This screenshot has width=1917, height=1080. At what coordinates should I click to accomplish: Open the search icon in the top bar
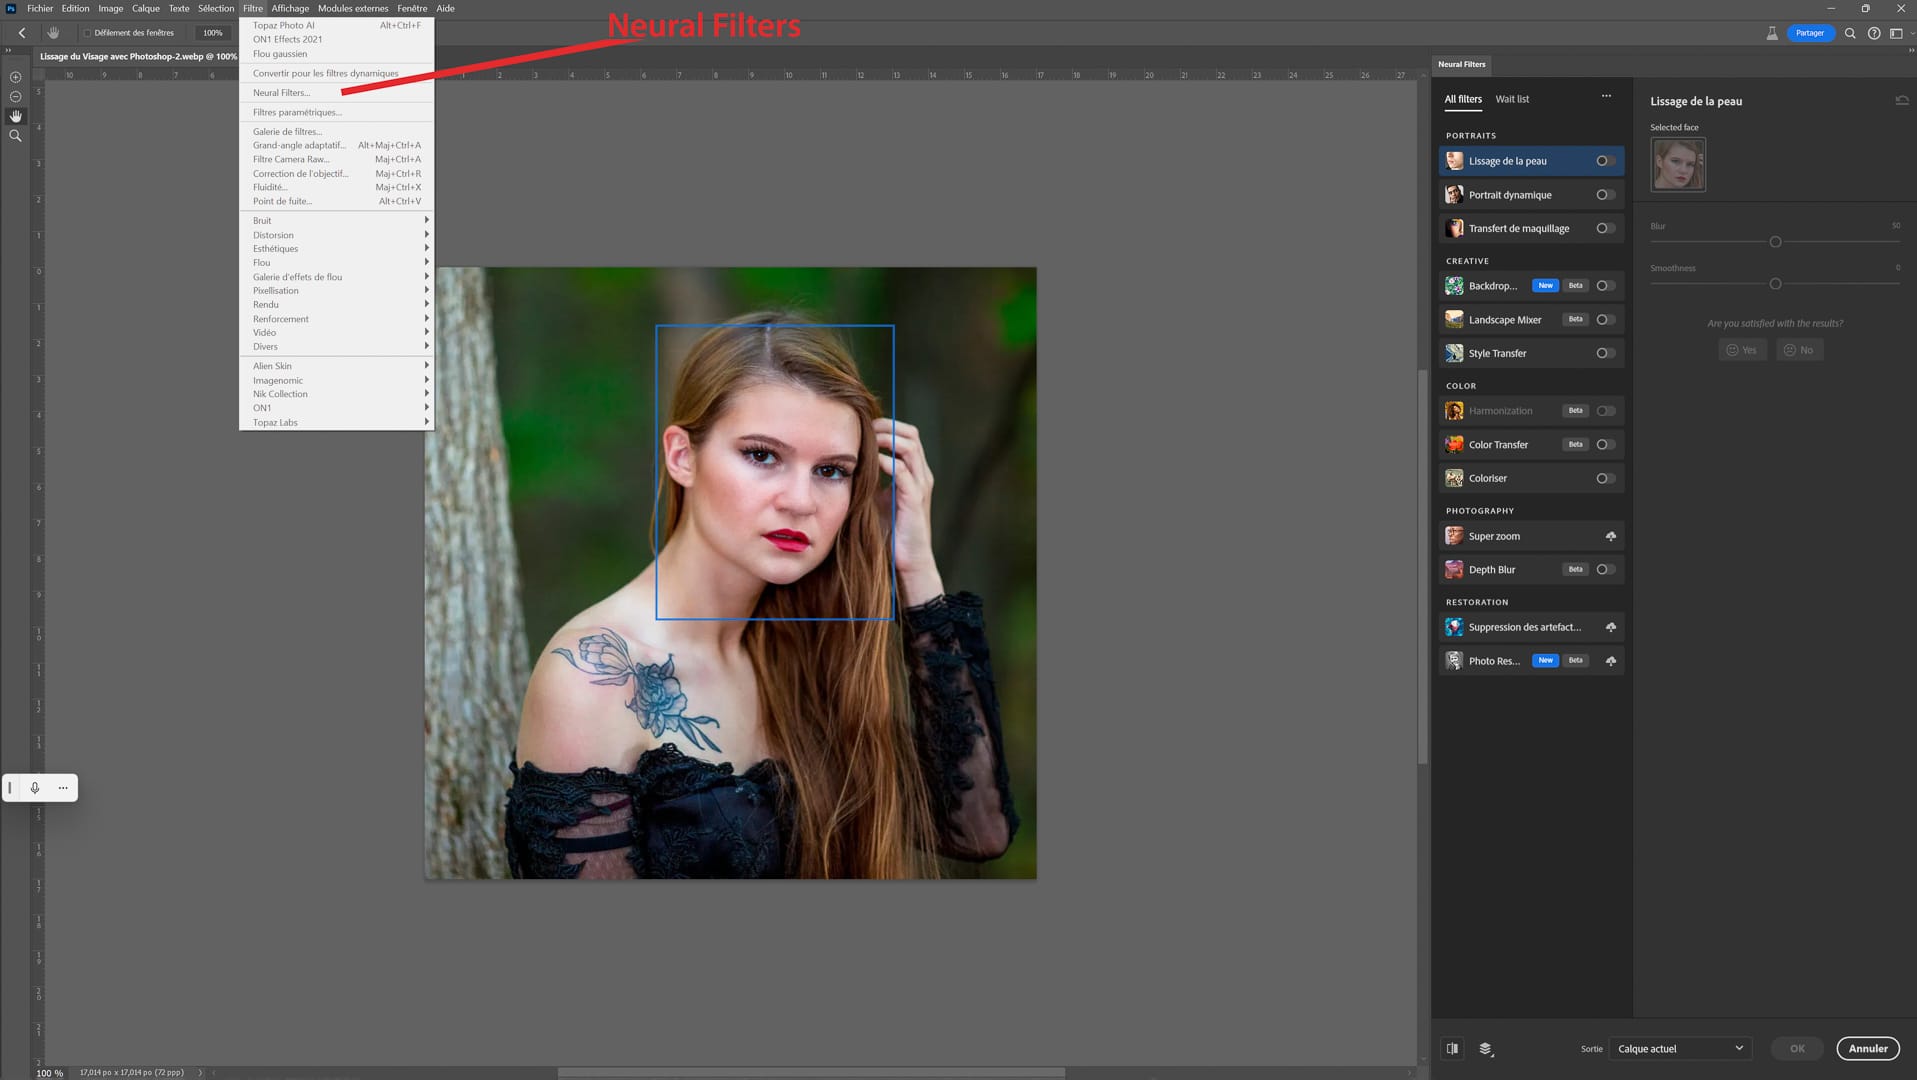pos(1850,33)
